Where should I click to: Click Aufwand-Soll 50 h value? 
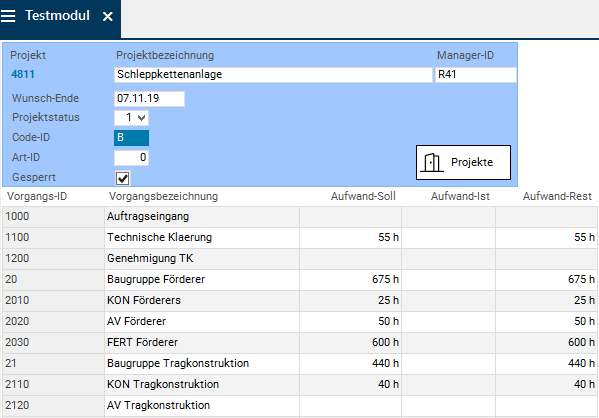pyautogui.click(x=351, y=322)
